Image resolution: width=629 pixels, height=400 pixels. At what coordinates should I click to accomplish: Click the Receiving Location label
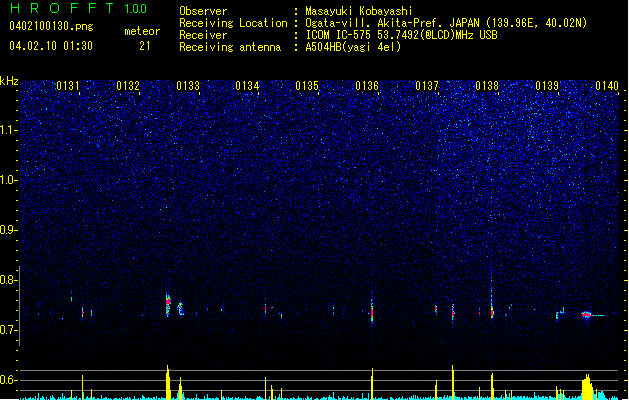(233, 23)
